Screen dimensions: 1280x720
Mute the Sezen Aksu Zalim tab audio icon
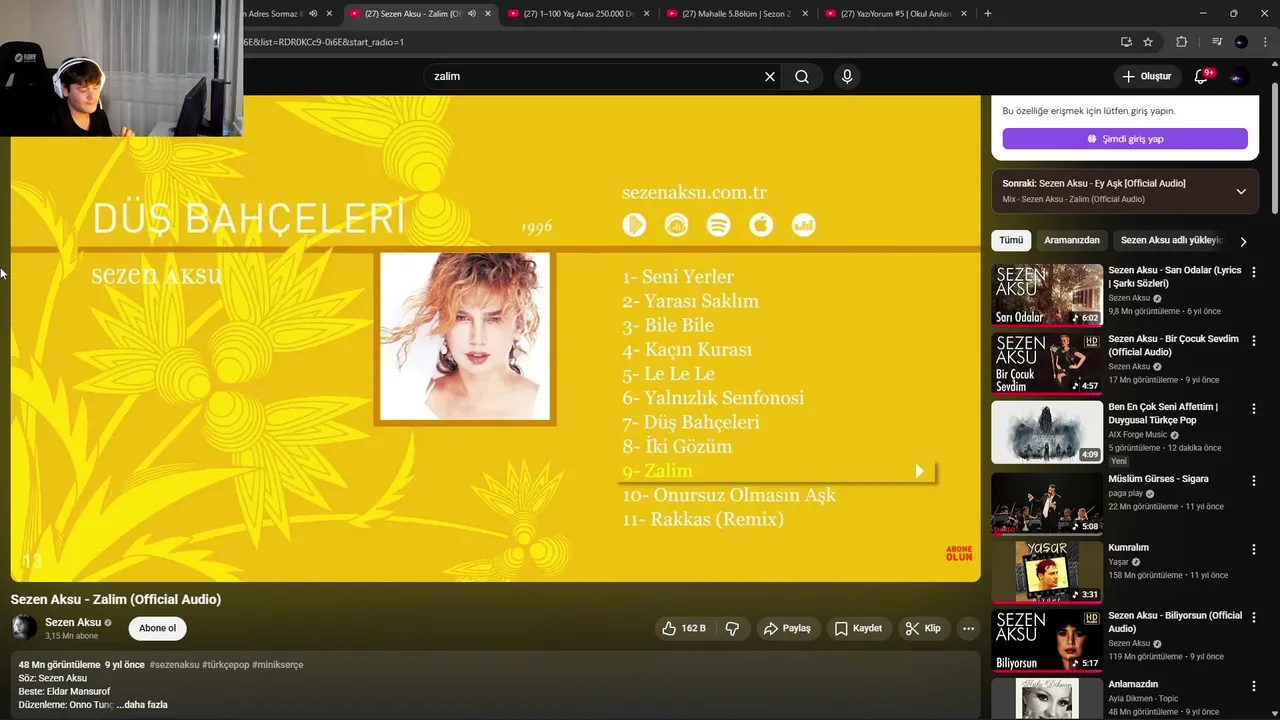pos(472,14)
